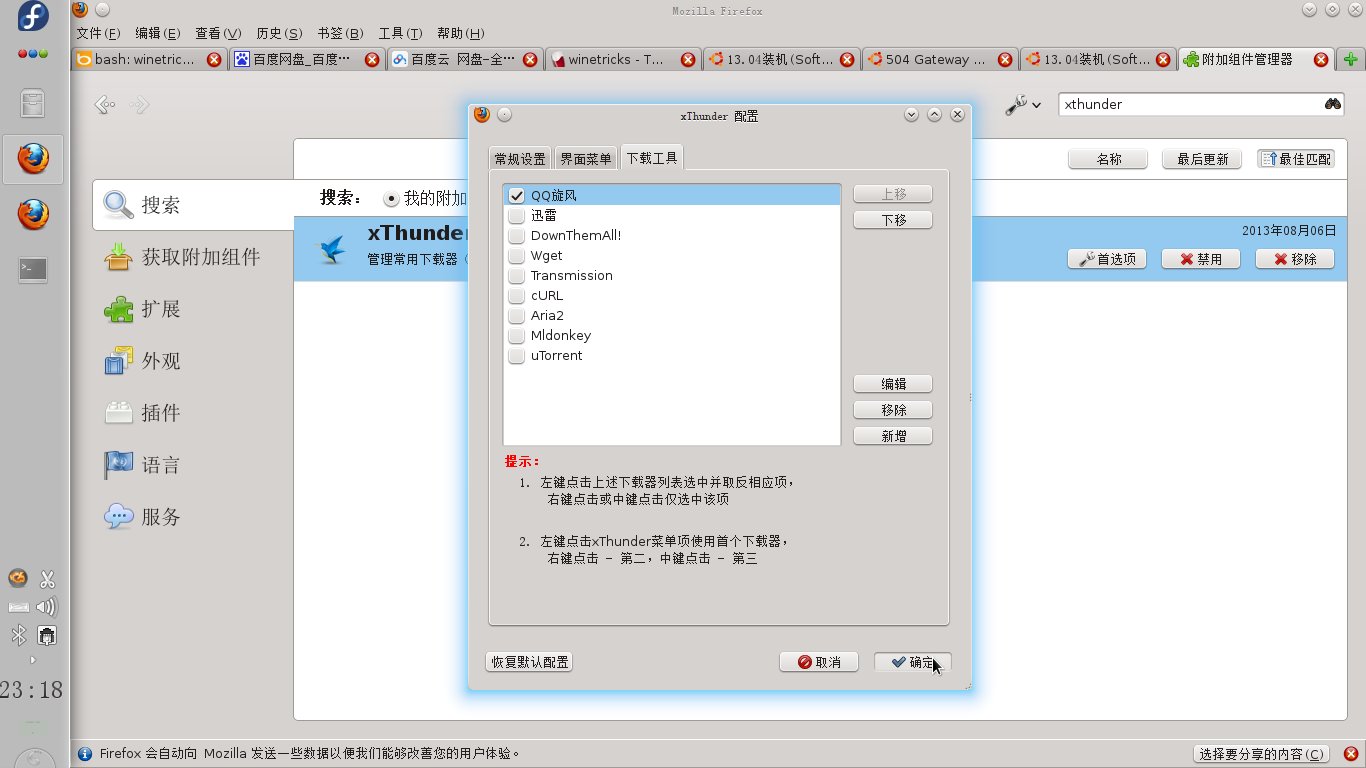Check the uTorrent checkbox

click(517, 356)
